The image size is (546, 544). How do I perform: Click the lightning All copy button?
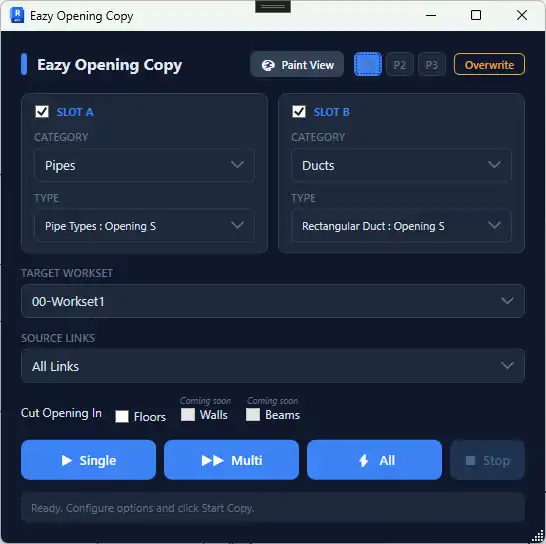pyautogui.click(x=374, y=460)
